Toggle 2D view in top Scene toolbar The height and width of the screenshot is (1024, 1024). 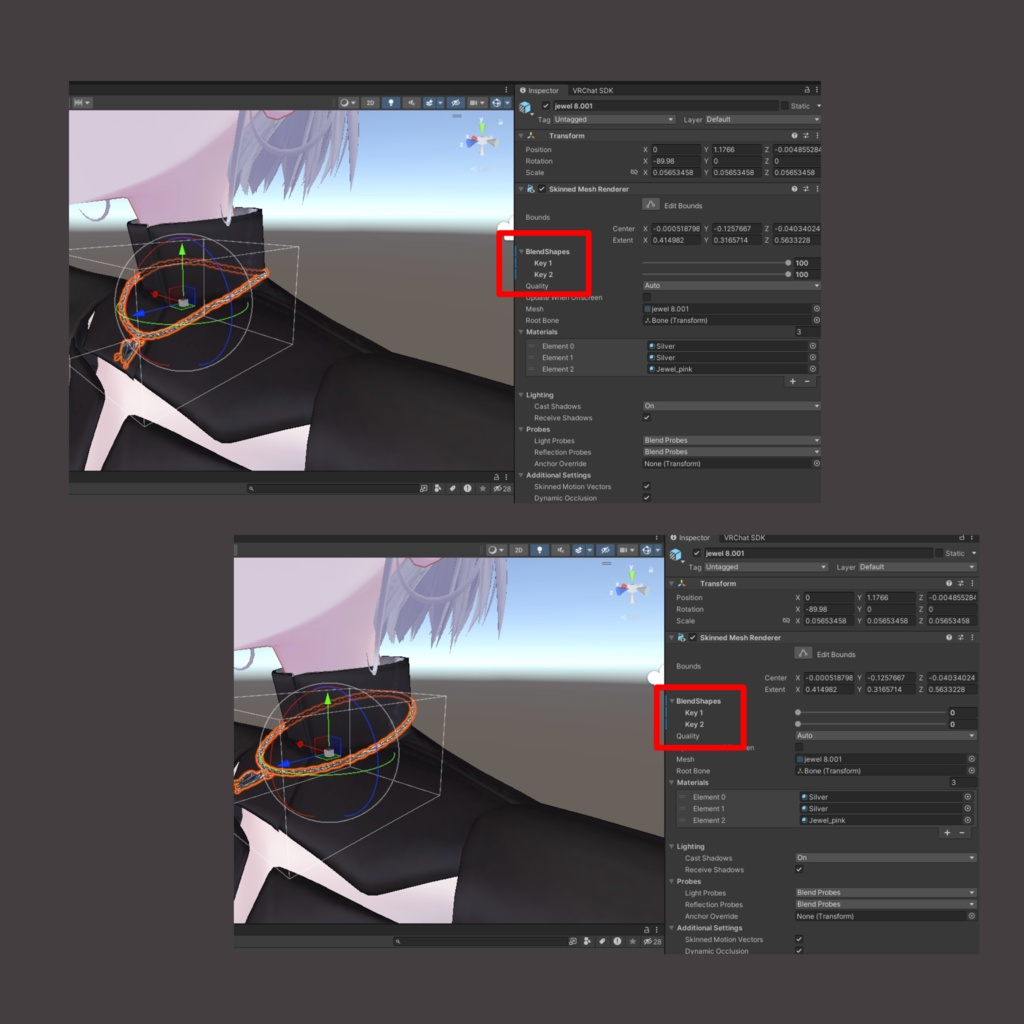point(370,103)
